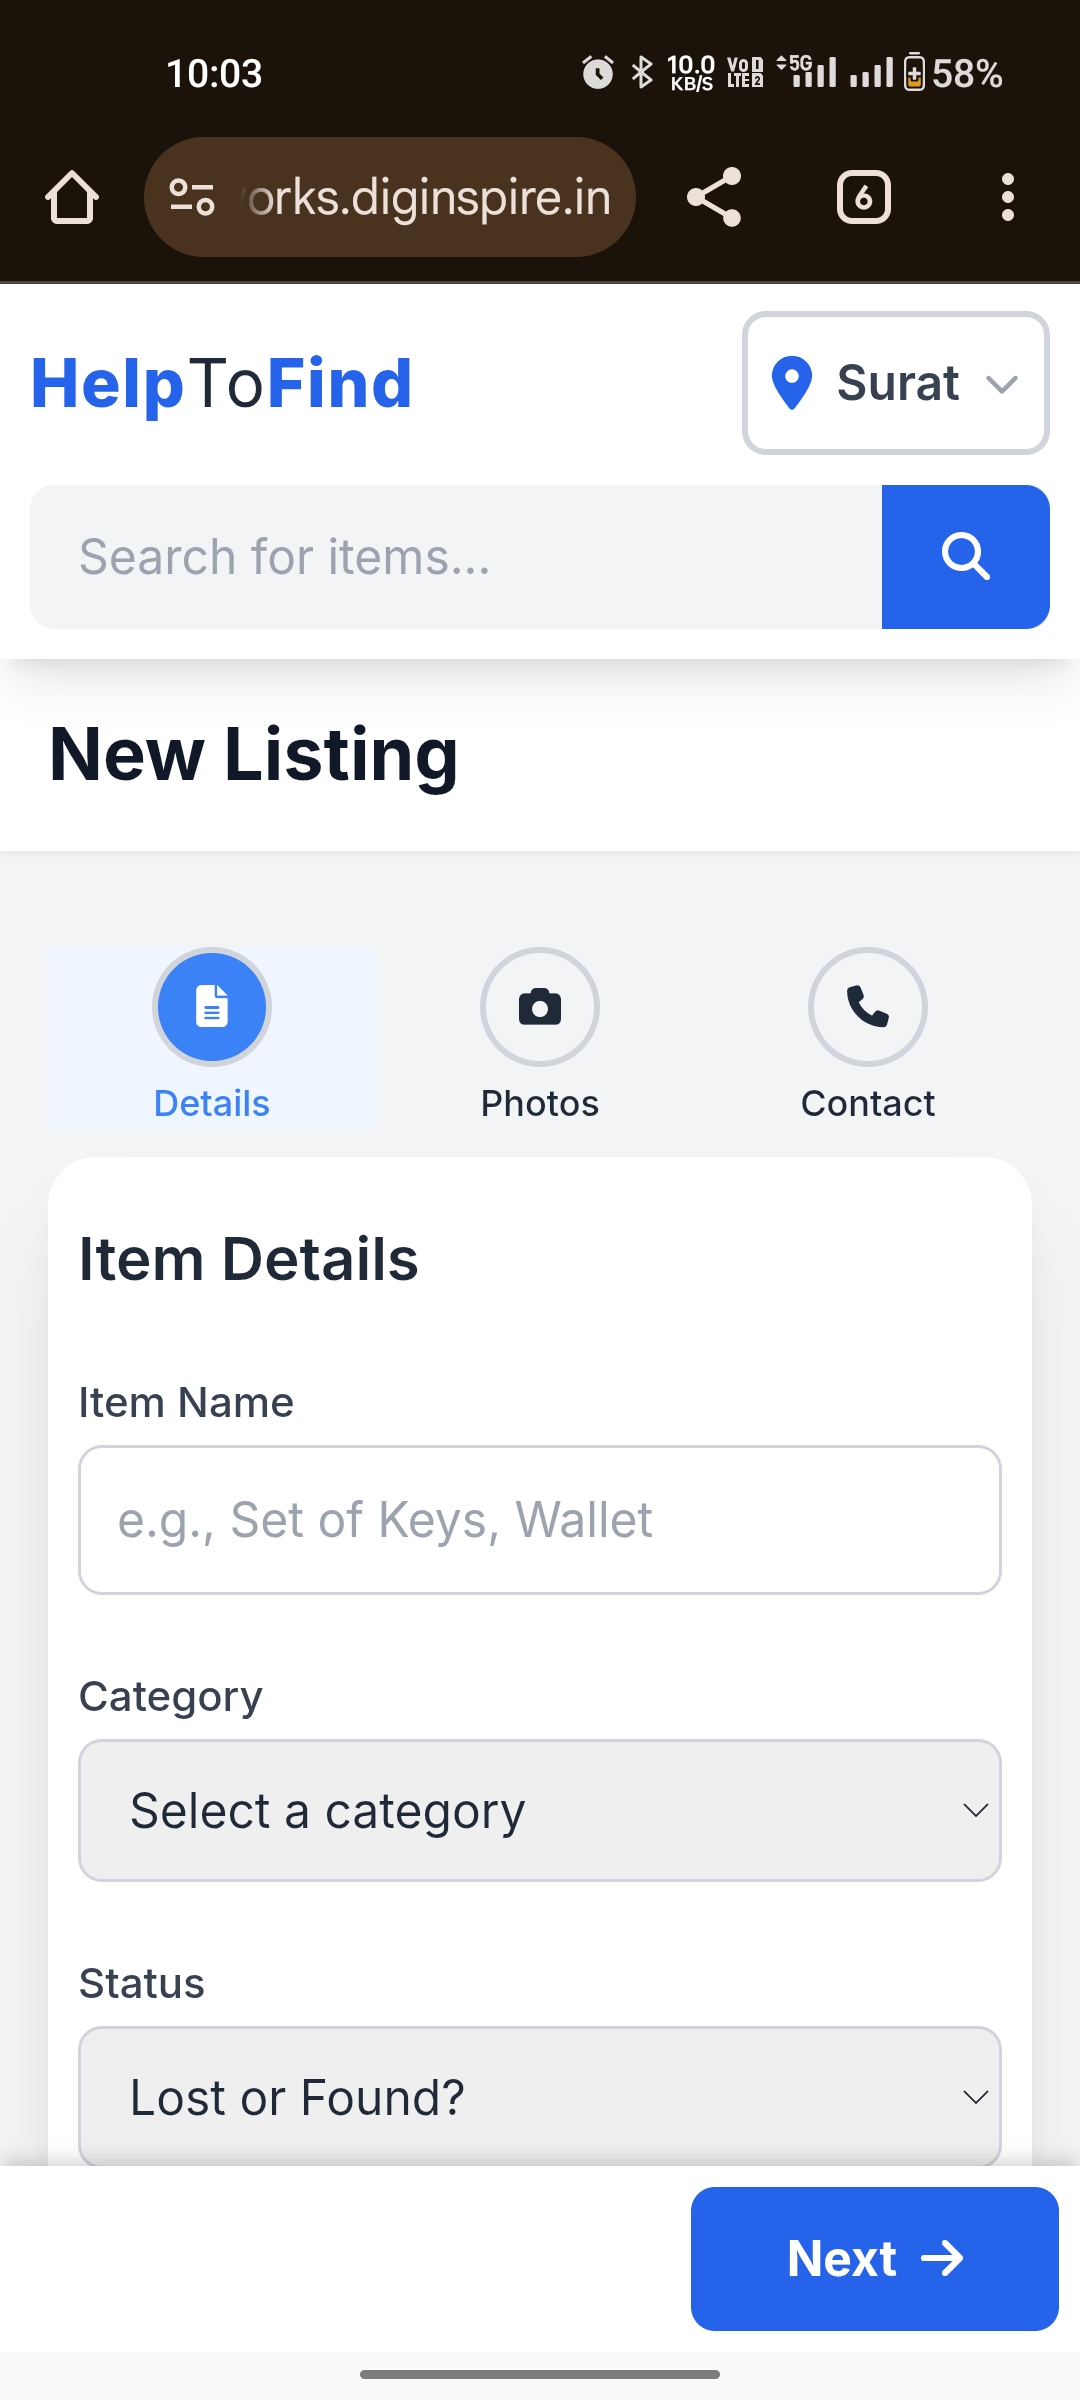Screen dimensions: 1080x2400
Task: Tap the blue search magnifier button
Action: 965,557
